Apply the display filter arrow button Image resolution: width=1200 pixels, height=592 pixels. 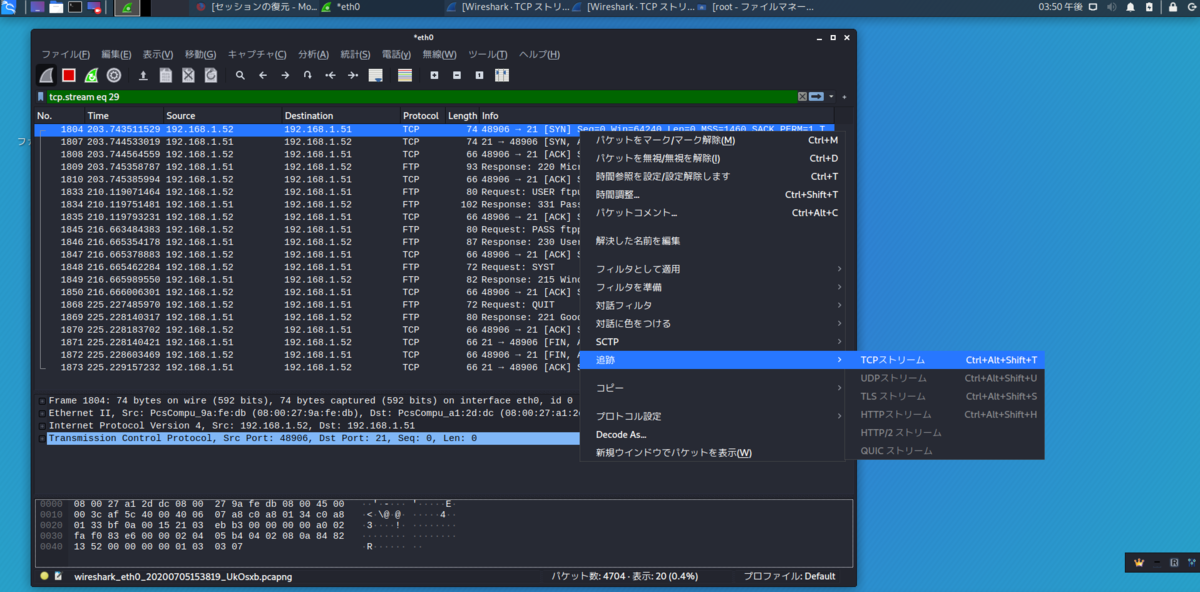coord(816,96)
